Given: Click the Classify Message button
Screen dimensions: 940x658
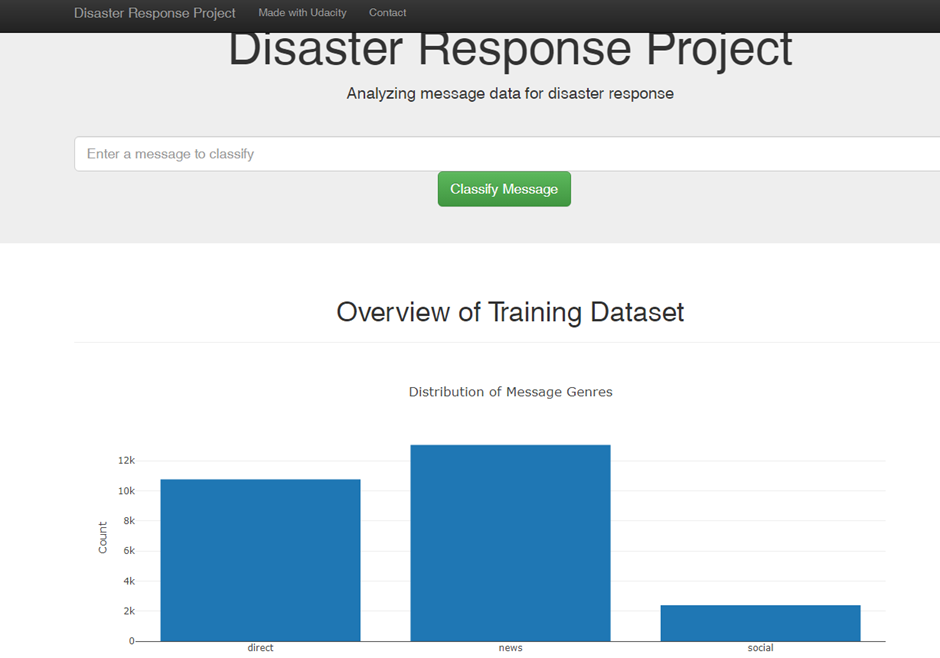Looking at the screenshot, I should click(504, 188).
